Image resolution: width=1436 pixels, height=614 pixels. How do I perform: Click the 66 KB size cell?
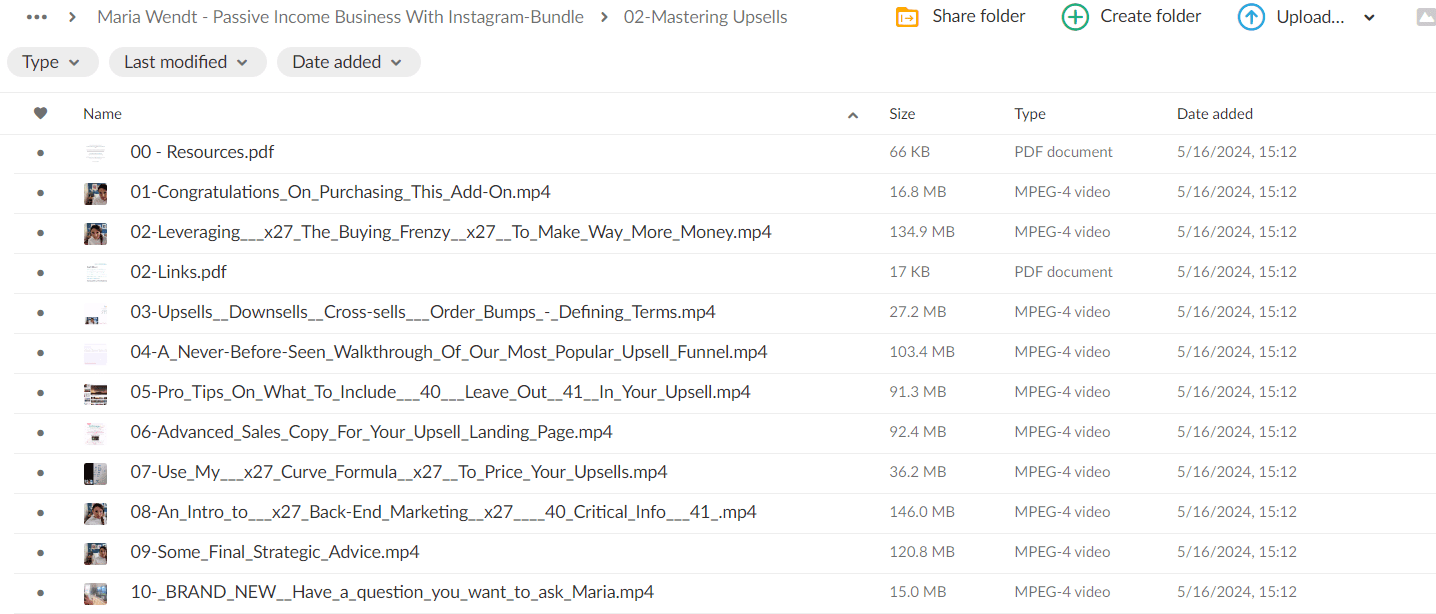tap(909, 152)
